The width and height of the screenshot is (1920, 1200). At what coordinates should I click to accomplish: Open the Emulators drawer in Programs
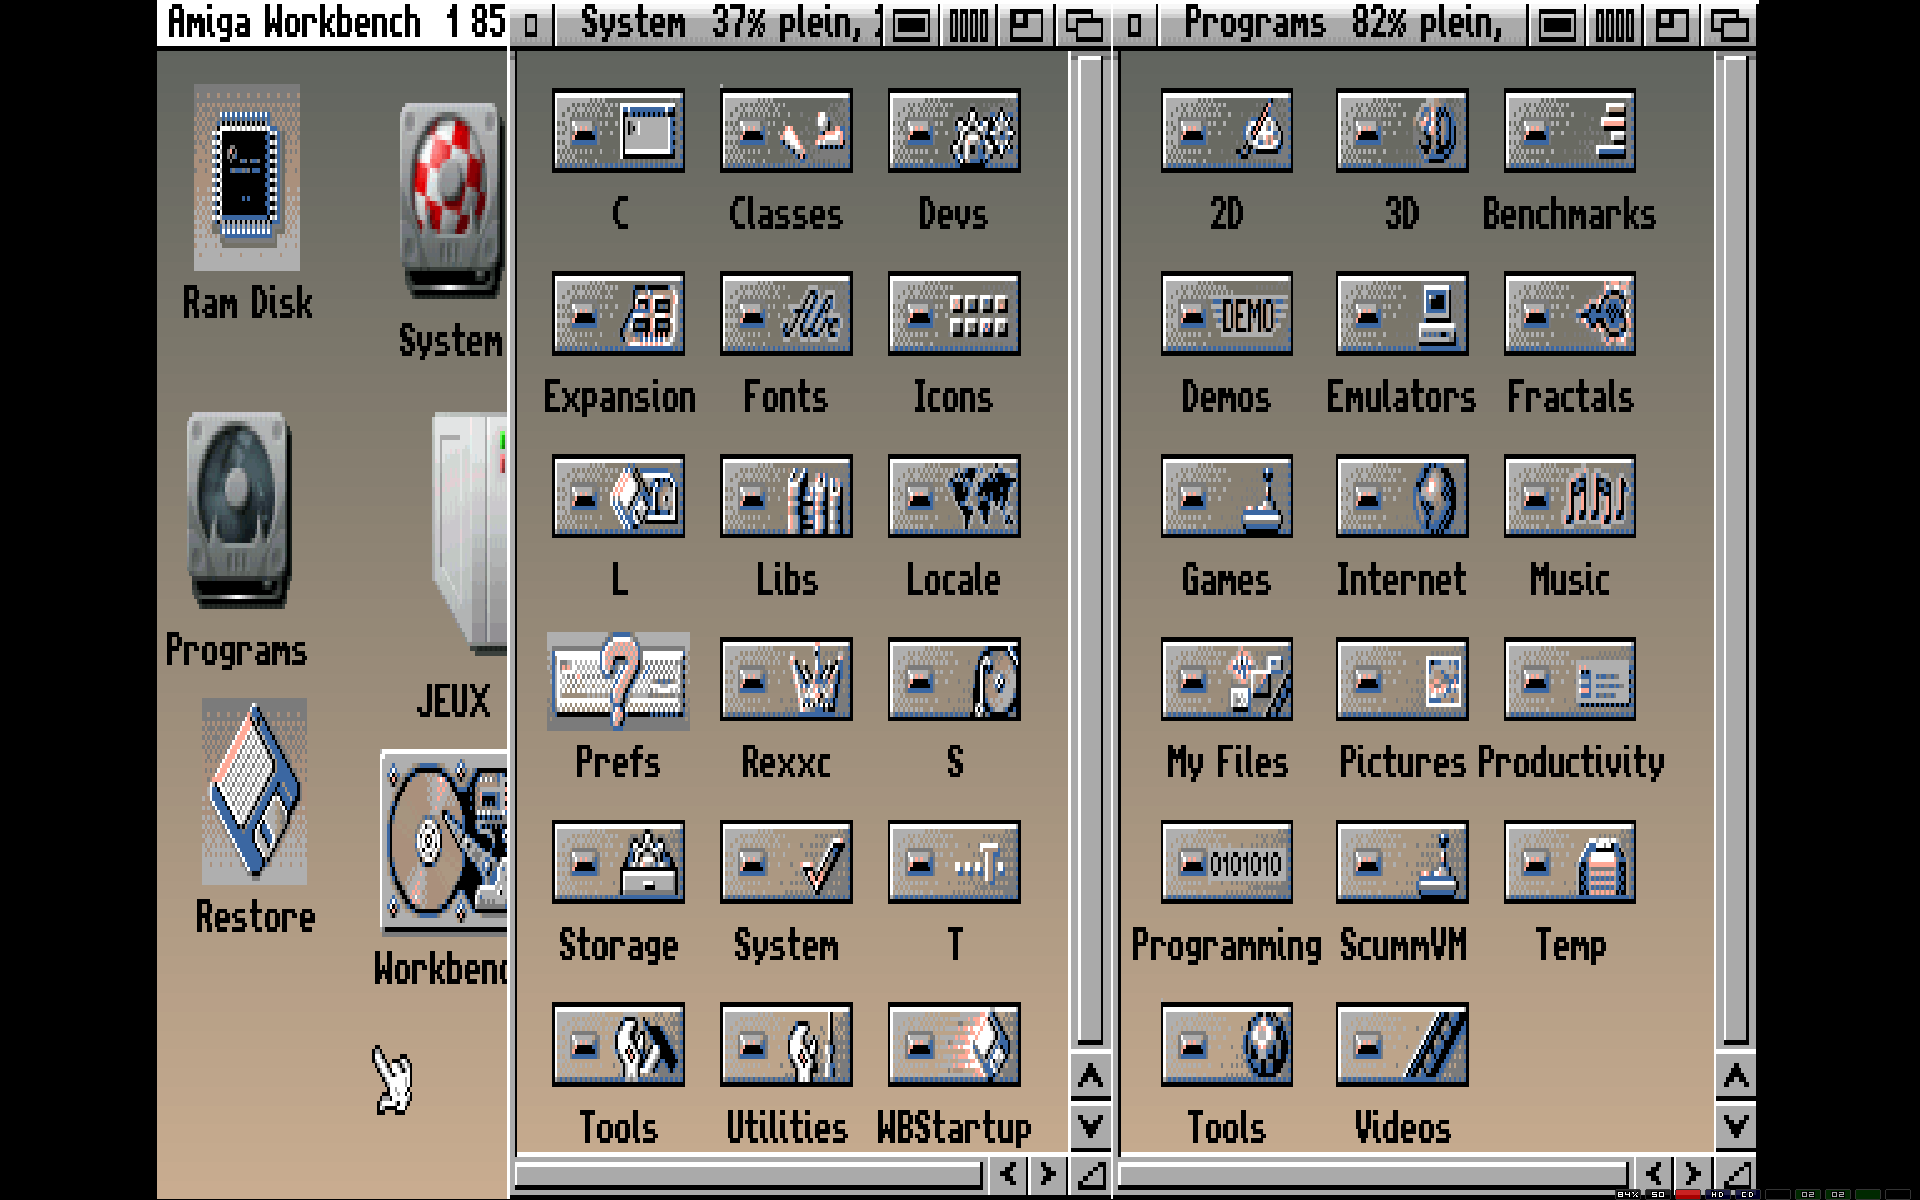(1402, 314)
